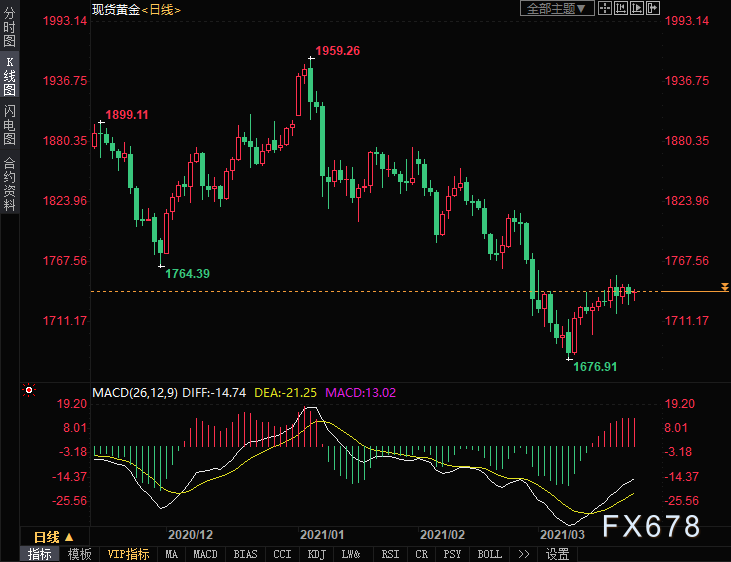731x562 pixels.
Task: Click the chart playback icon in top toolbar
Action: (x=638, y=8)
